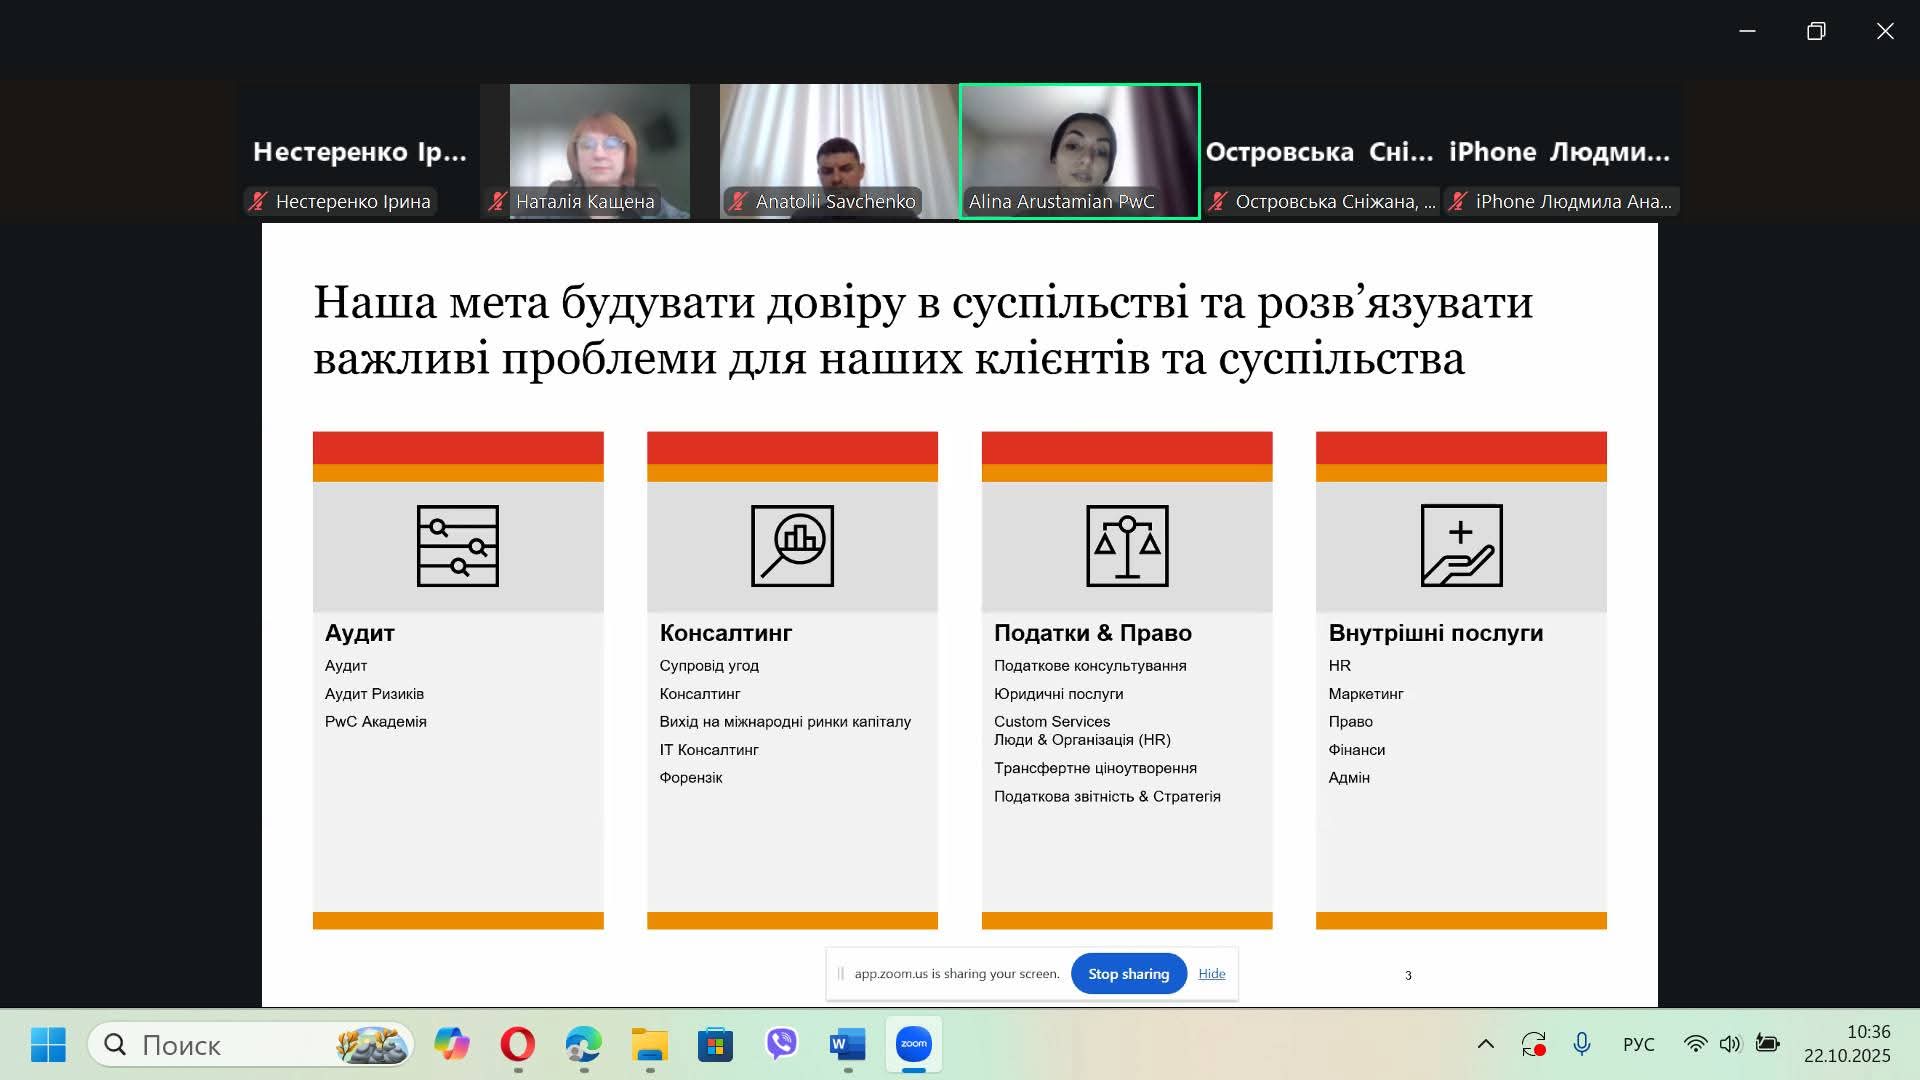Open Opera browser taskbar icon

click(x=517, y=1045)
